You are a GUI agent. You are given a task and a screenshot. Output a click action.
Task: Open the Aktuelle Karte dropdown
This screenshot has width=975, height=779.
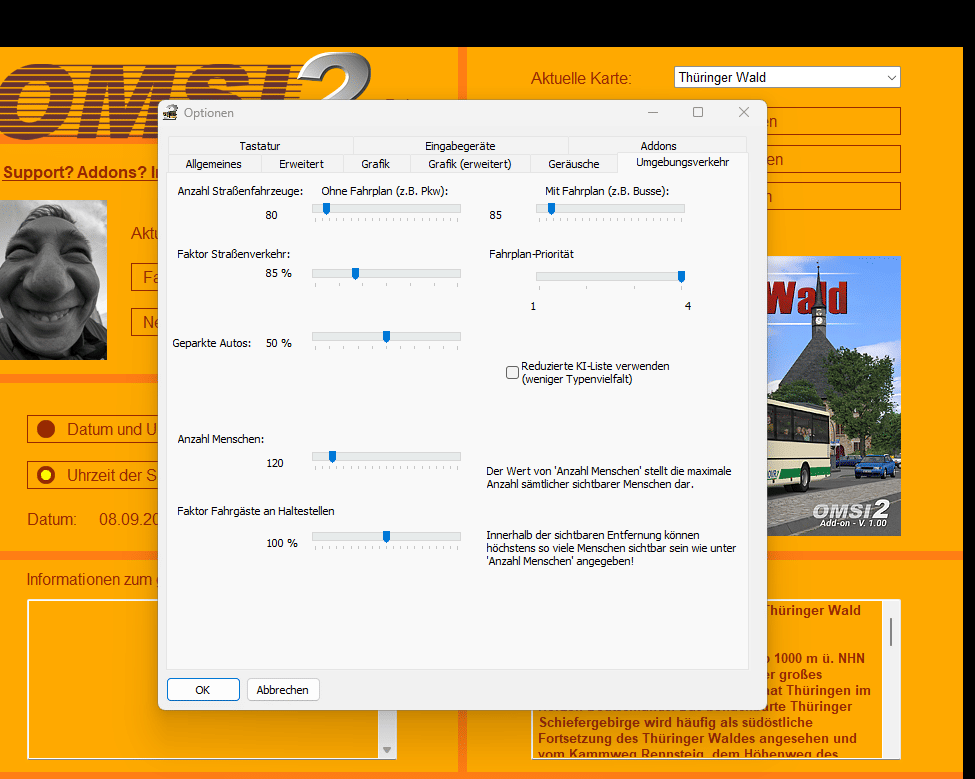(x=787, y=78)
